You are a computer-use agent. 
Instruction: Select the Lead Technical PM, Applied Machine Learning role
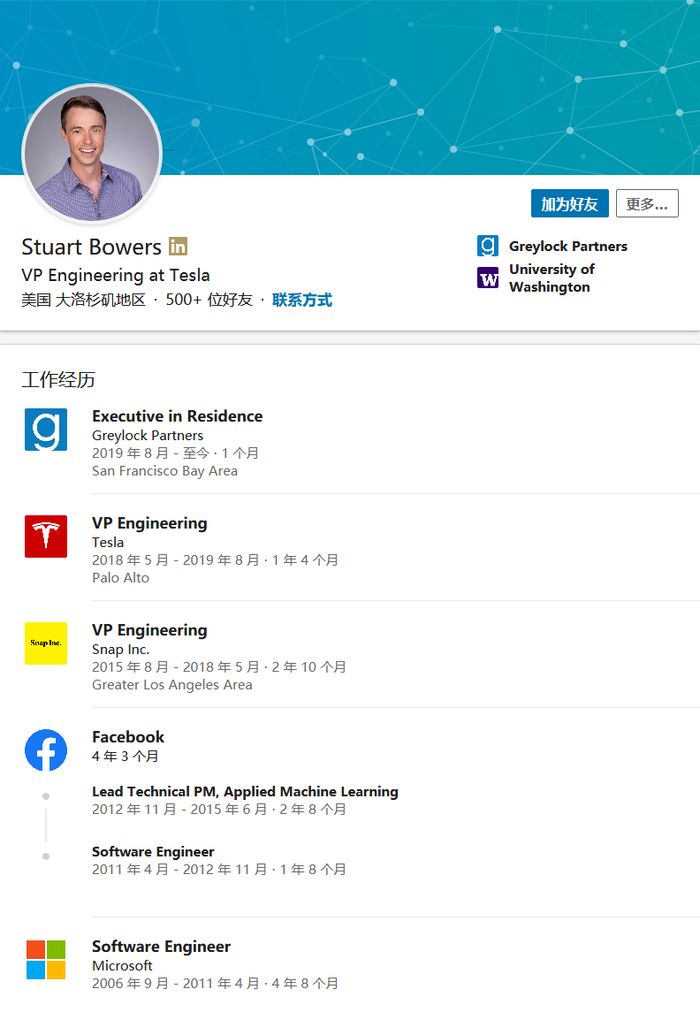click(245, 791)
